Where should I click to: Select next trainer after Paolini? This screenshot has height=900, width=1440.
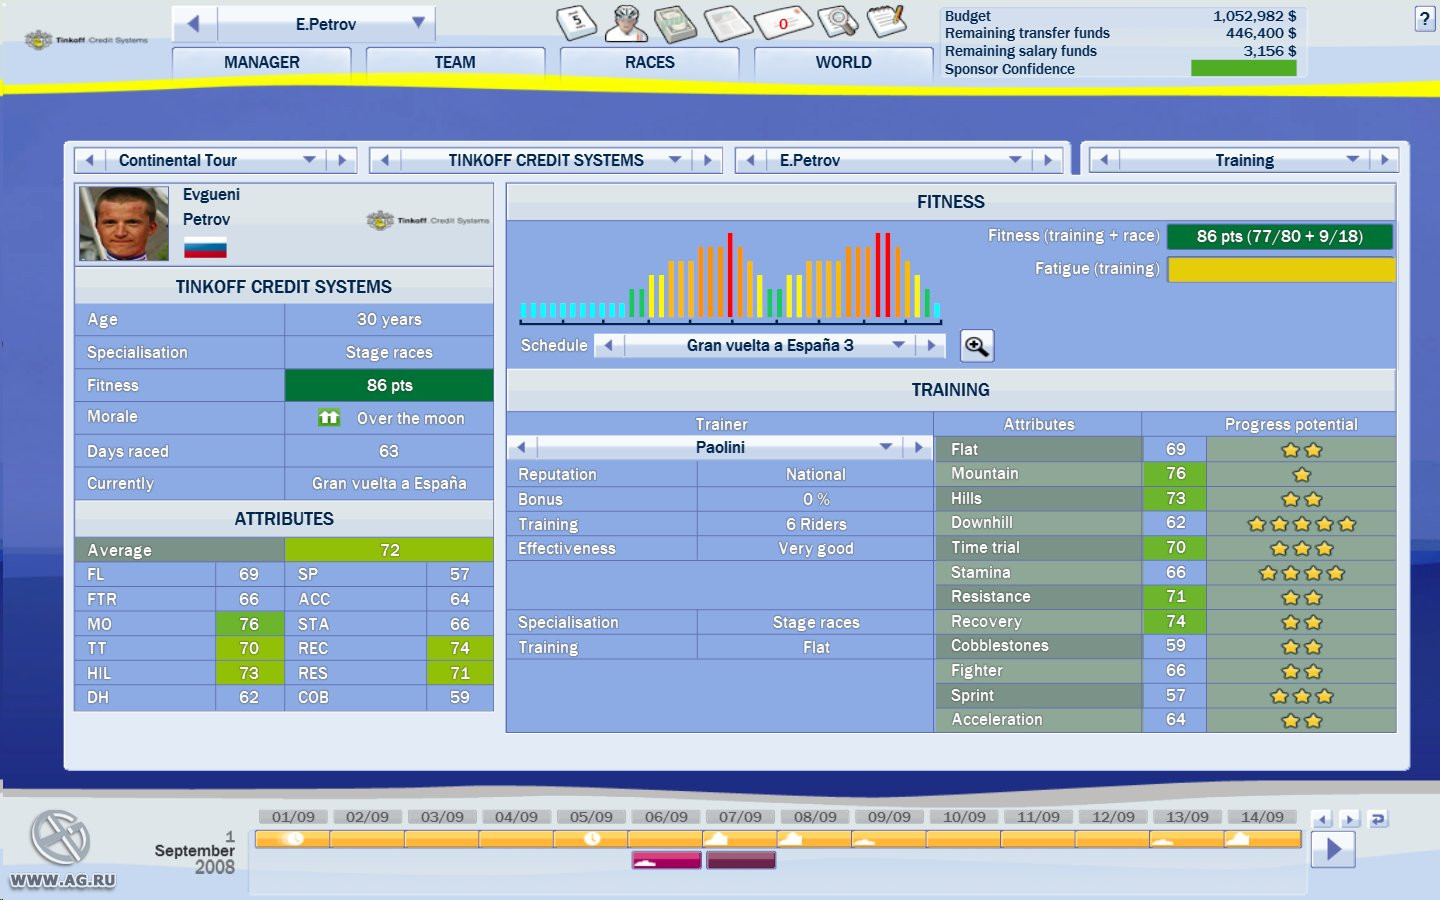tap(919, 447)
